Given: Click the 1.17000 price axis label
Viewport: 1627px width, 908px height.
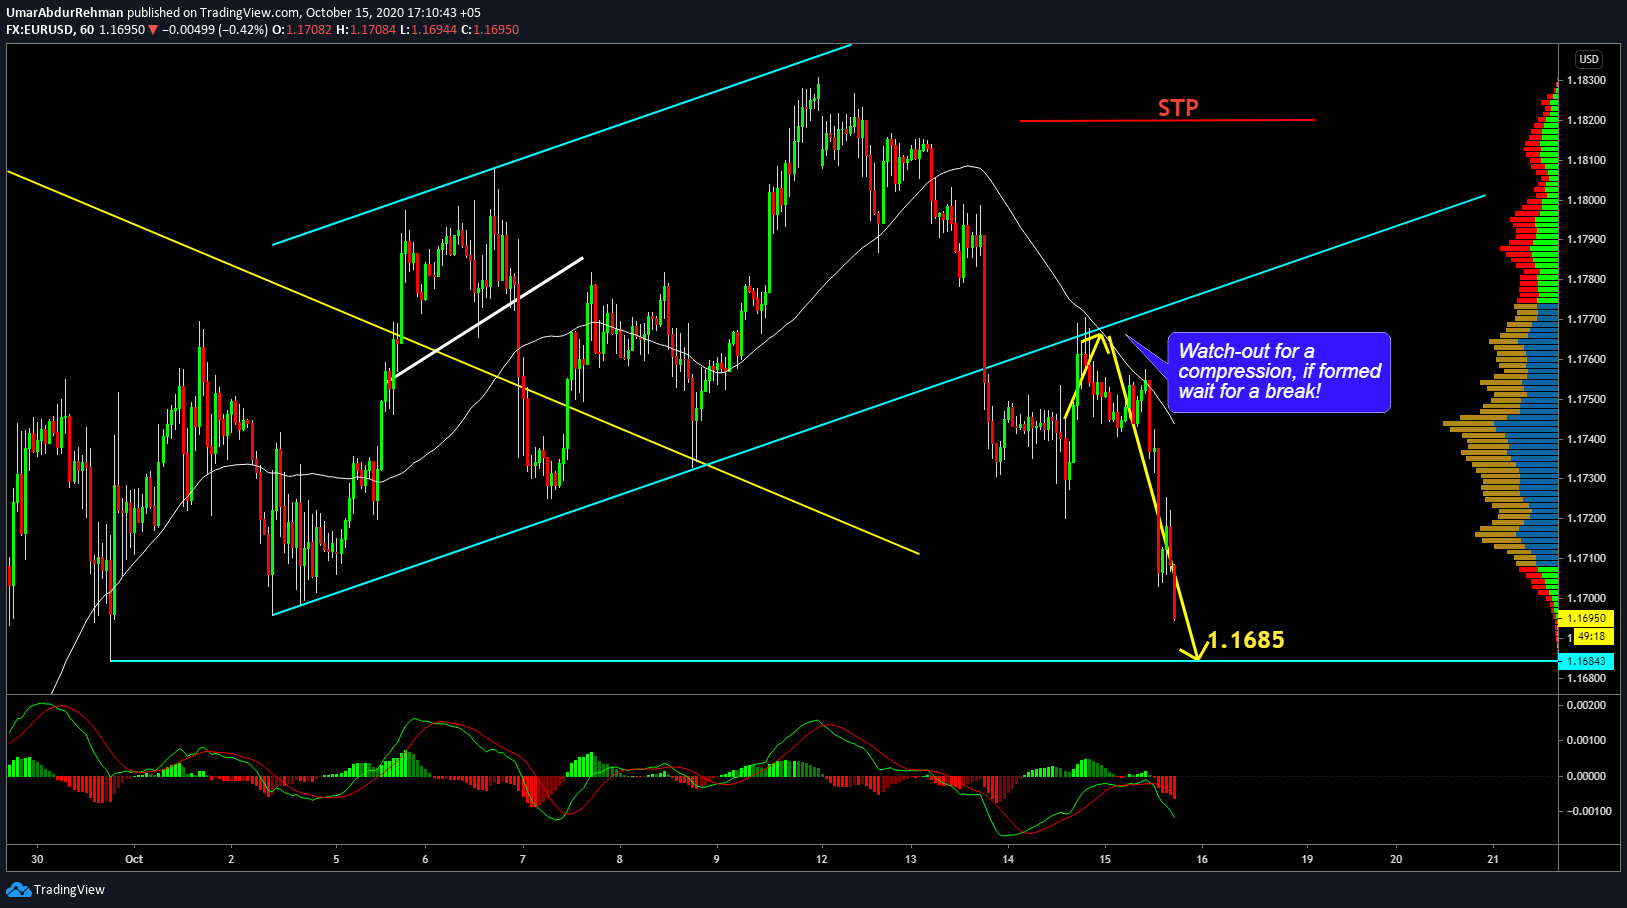Looking at the screenshot, I should tap(1586, 598).
